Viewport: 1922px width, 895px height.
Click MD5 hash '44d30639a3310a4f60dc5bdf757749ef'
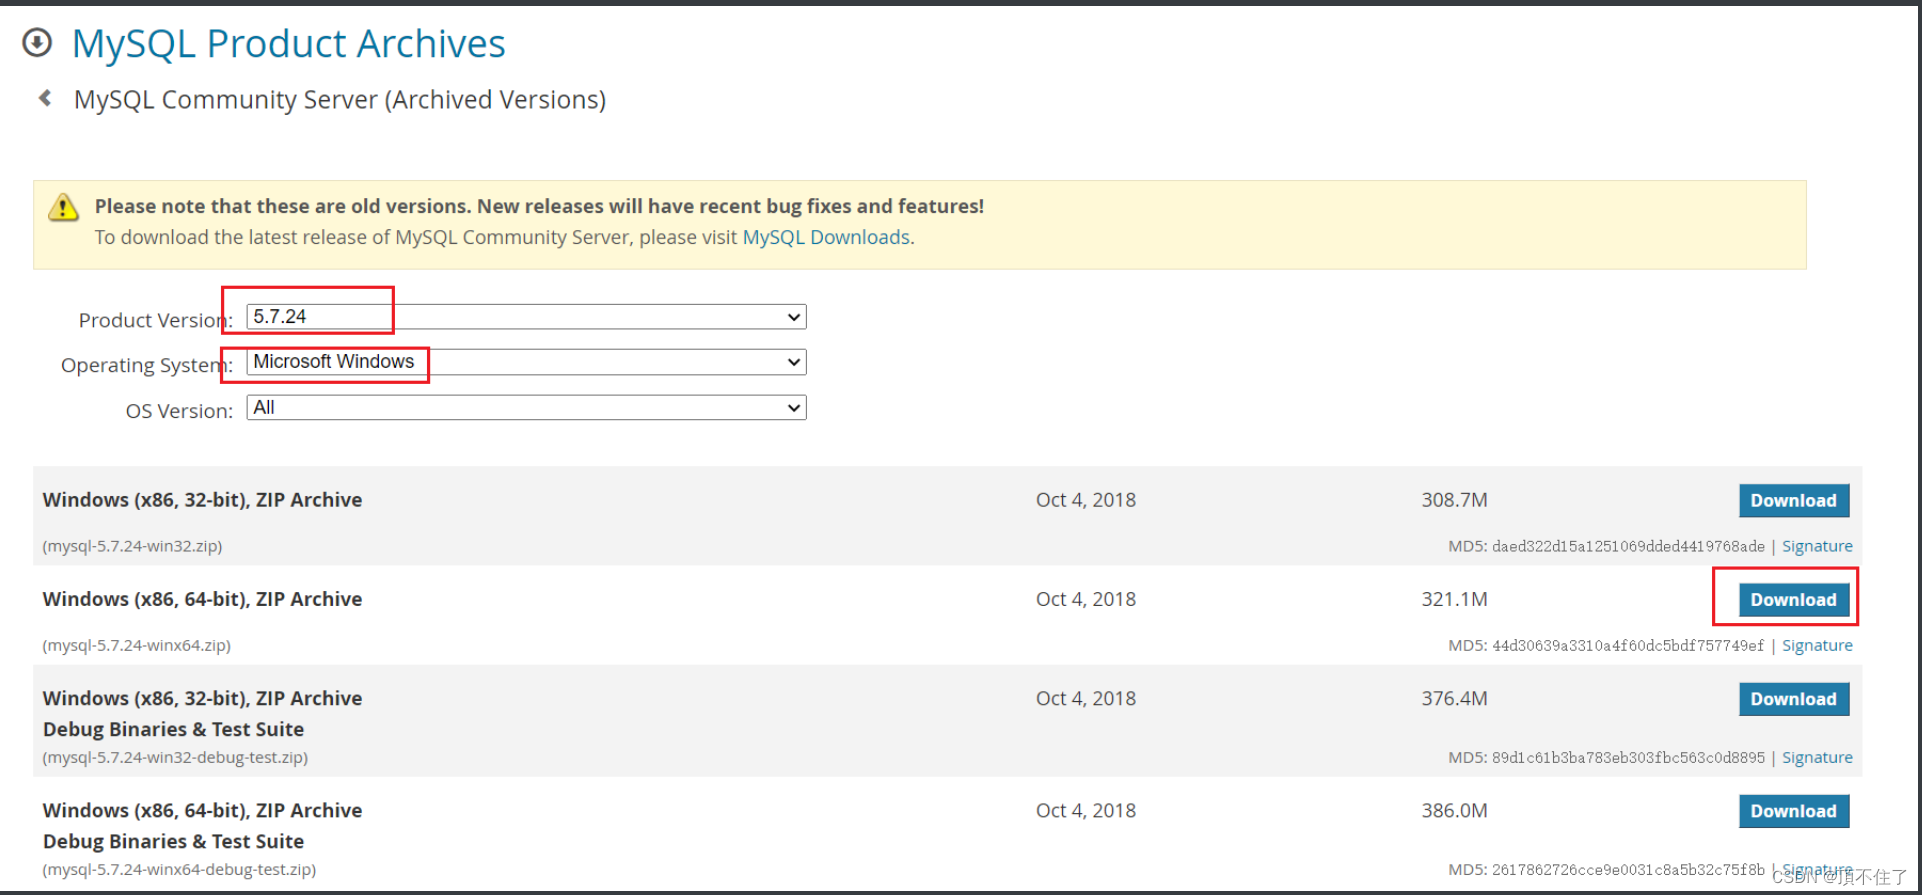pos(1628,645)
